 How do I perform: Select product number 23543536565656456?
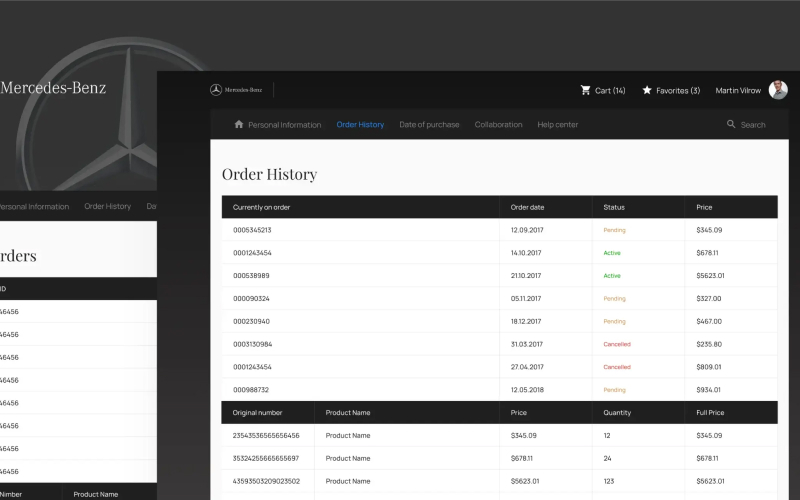click(x=266, y=436)
